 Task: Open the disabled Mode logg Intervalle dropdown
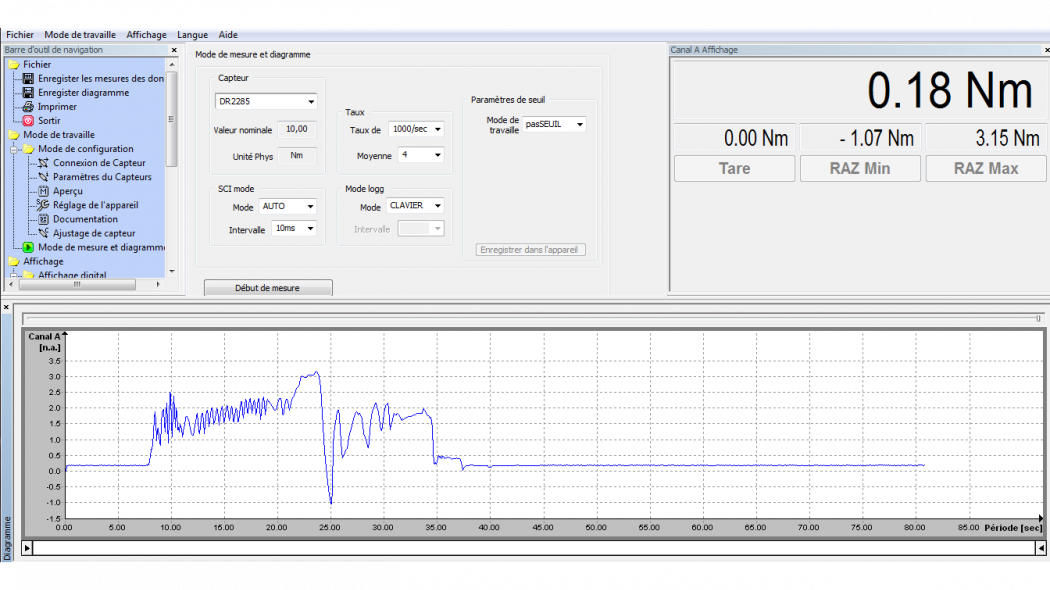438,229
